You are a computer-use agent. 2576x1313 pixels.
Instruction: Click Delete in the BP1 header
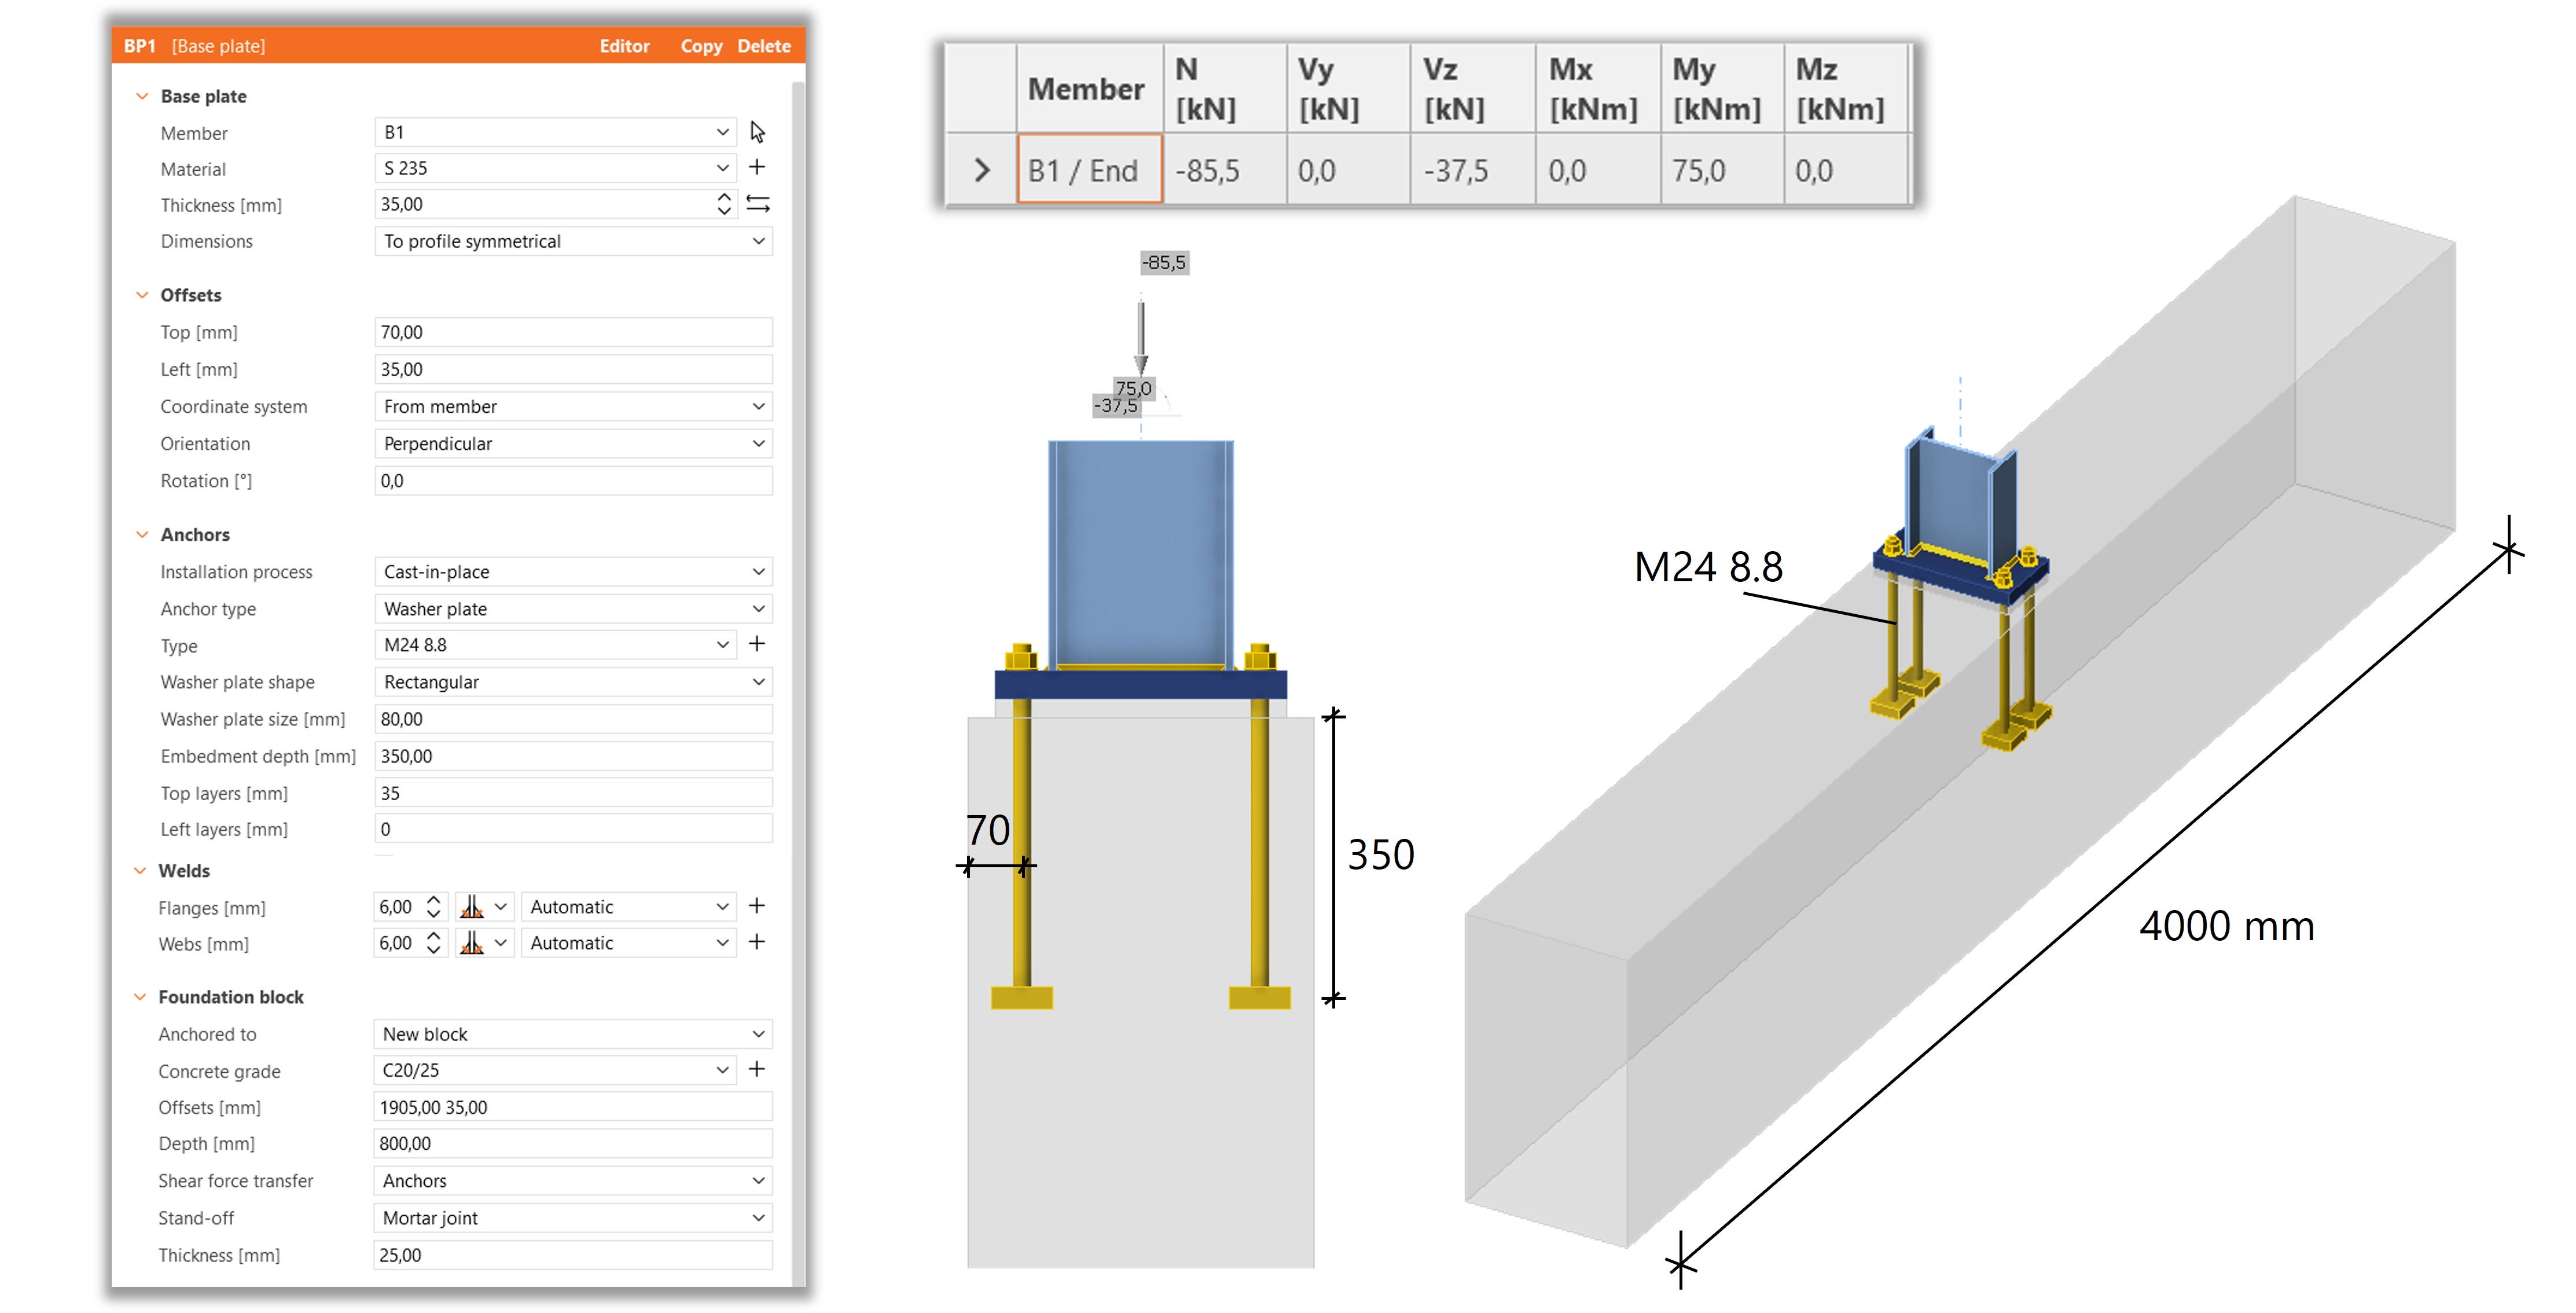764,46
